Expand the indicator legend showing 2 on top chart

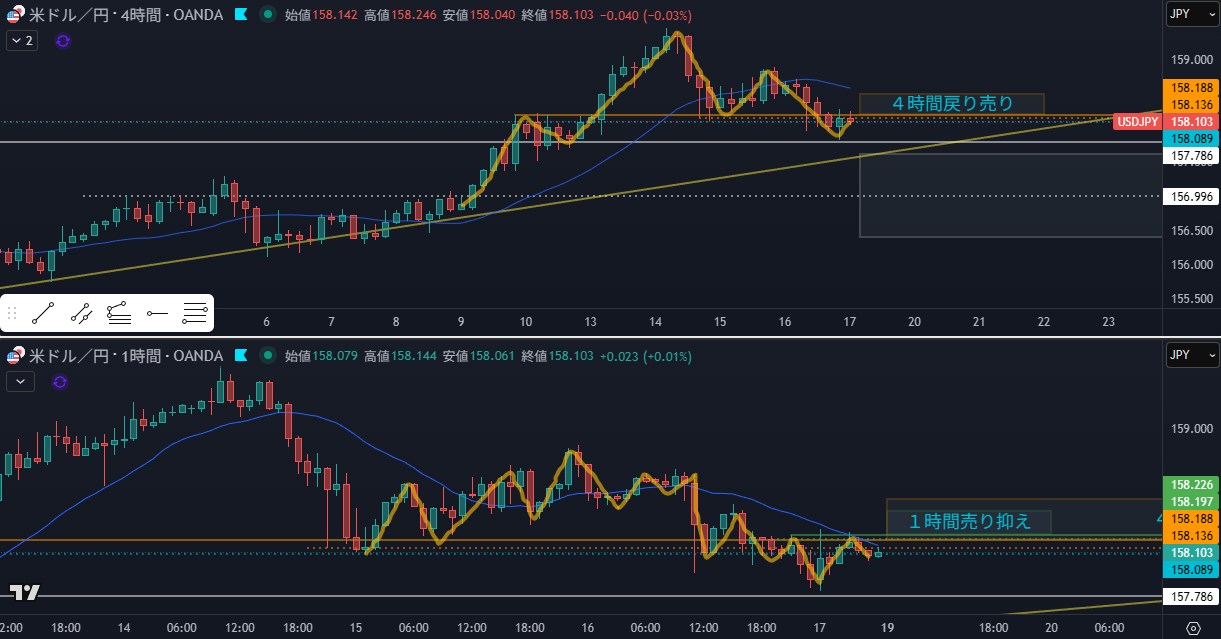pos(22,41)
